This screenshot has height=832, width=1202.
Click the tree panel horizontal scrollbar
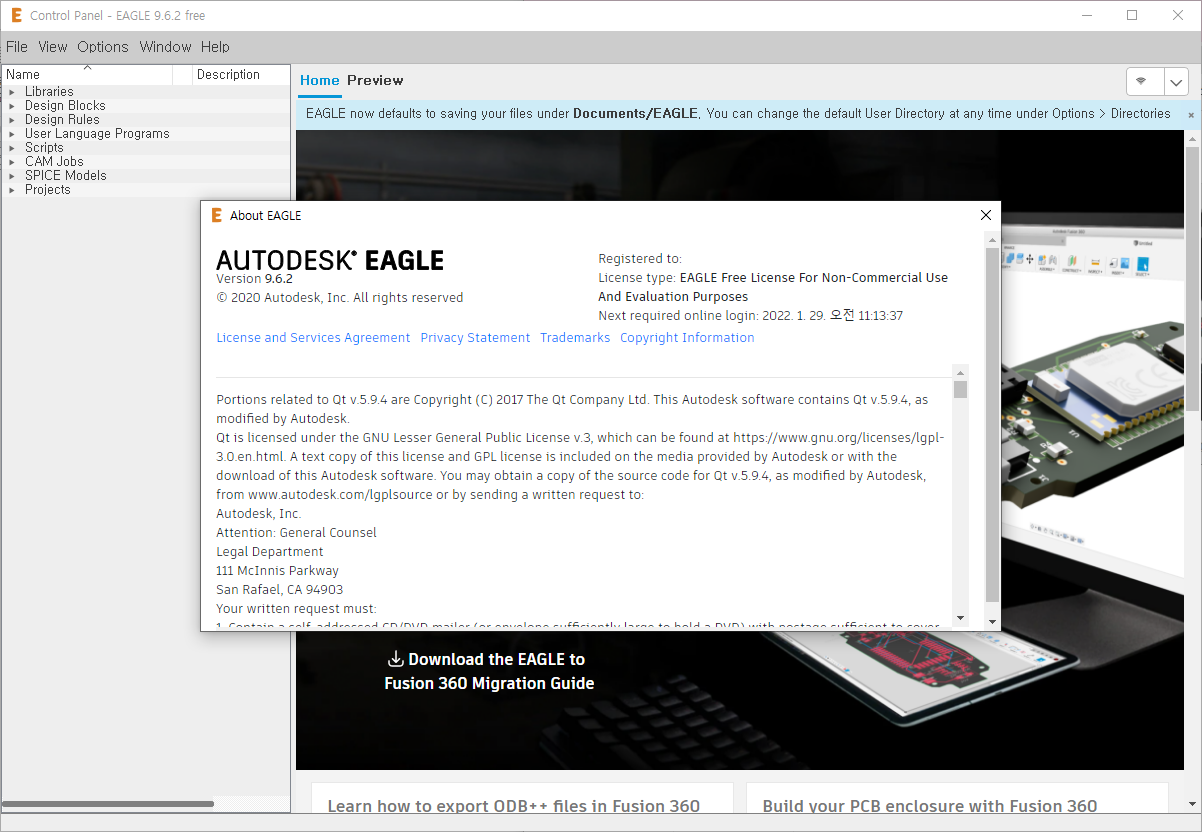108,804
